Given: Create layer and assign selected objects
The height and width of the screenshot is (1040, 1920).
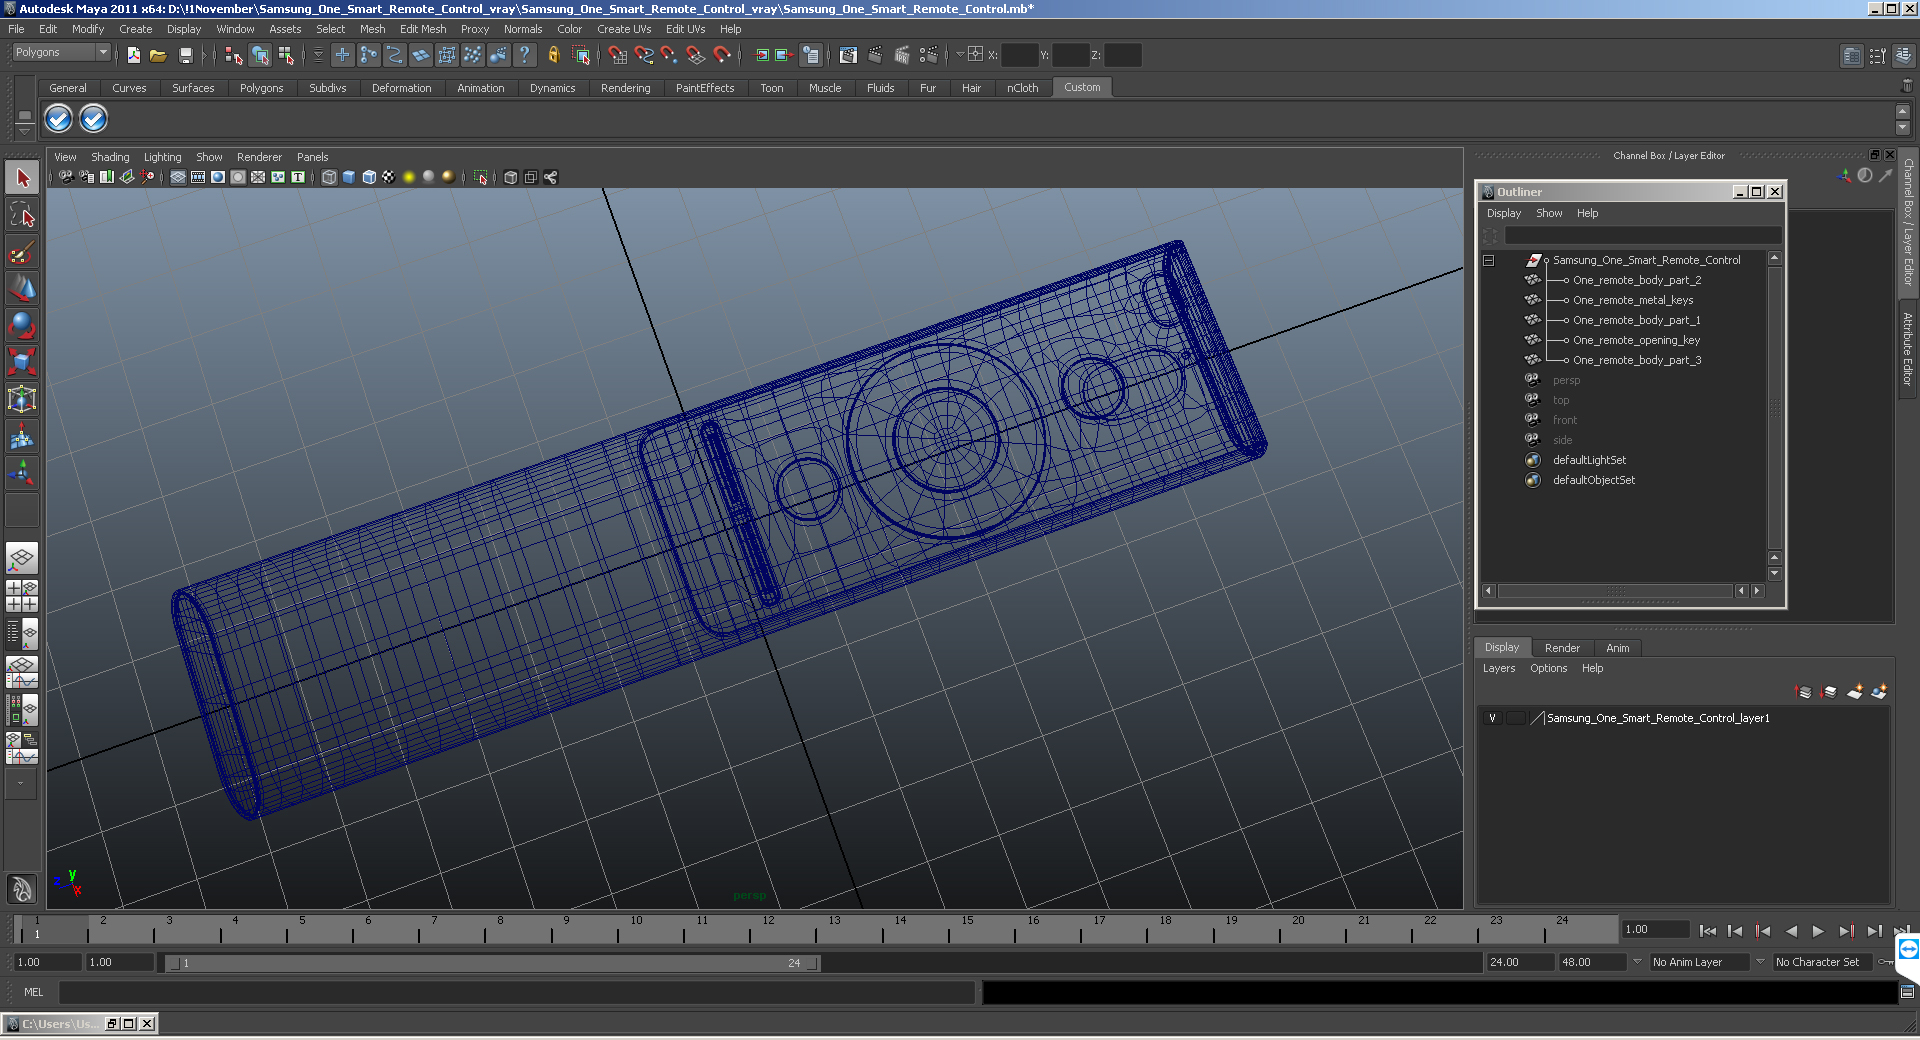Looking at the screenshot, I should point(1879,692).
